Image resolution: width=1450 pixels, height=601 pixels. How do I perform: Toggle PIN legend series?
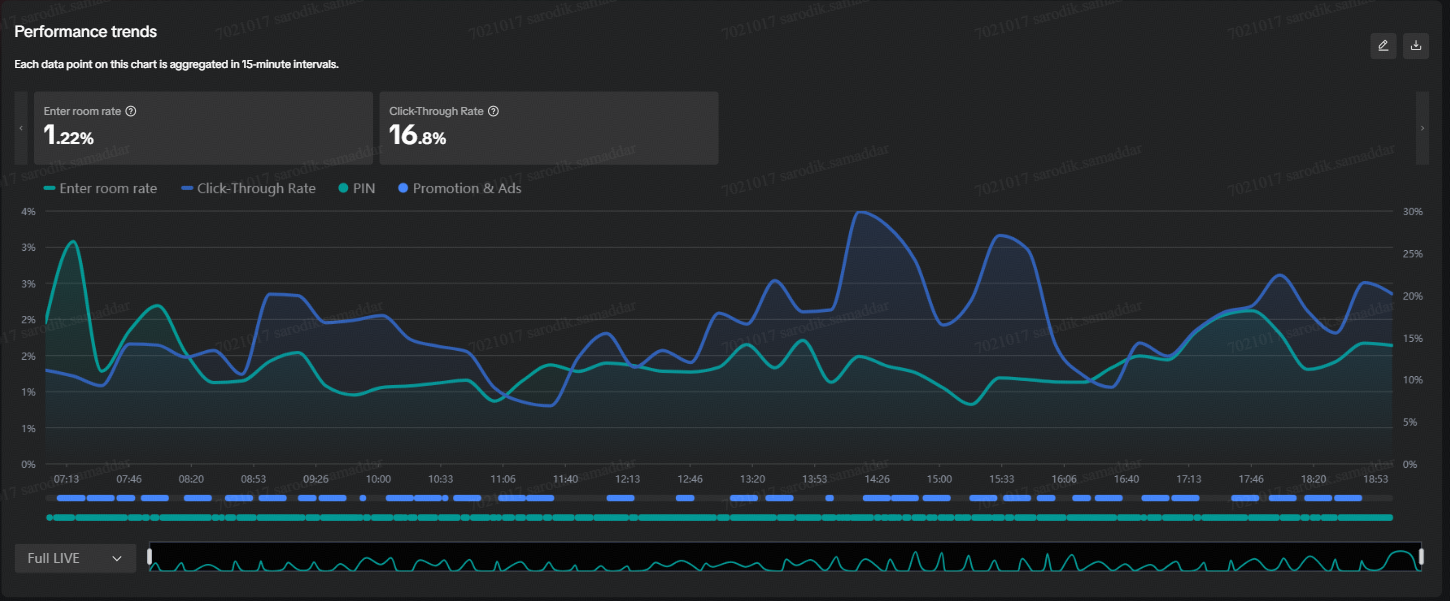[x=357, y=188]
